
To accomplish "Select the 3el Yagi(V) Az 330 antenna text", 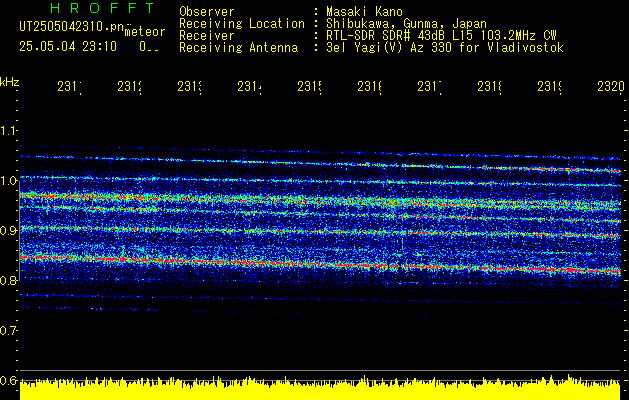I will [445, 48].
